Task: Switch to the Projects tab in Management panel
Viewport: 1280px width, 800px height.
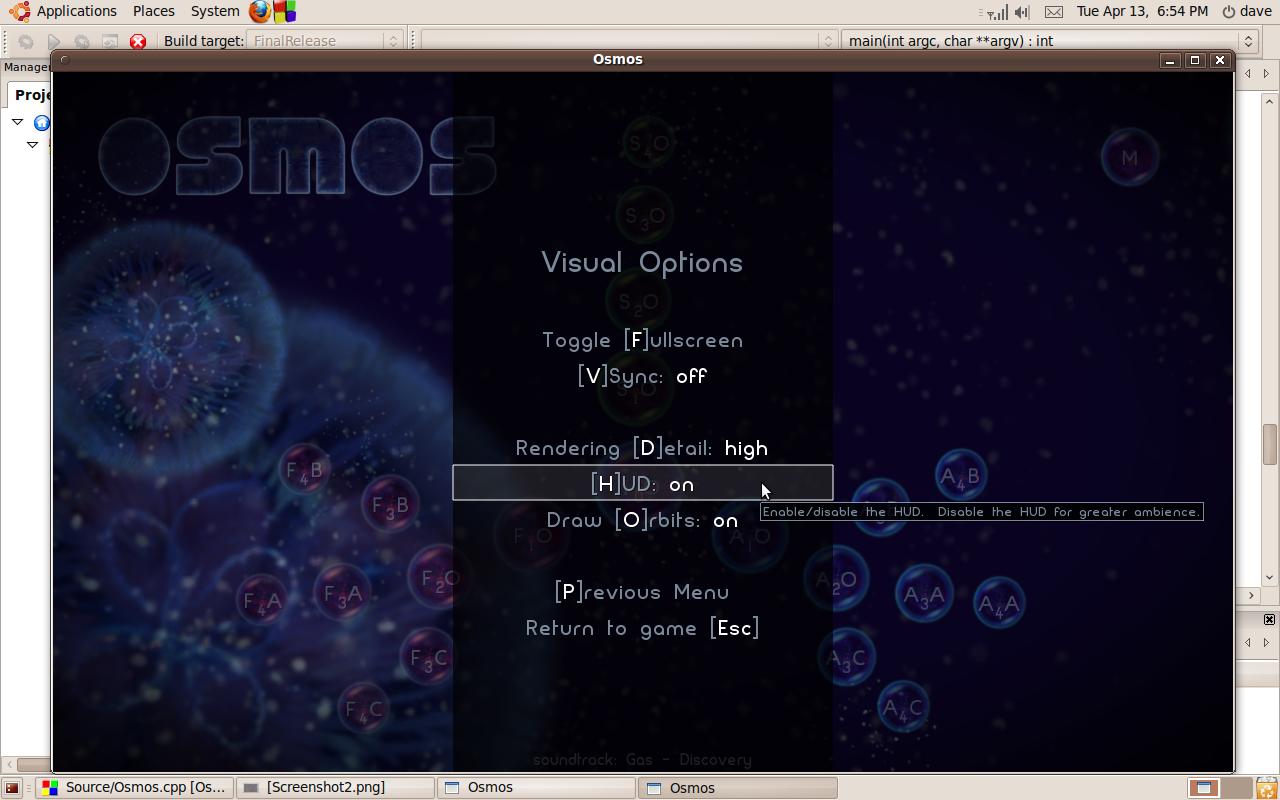Action: 31,95
